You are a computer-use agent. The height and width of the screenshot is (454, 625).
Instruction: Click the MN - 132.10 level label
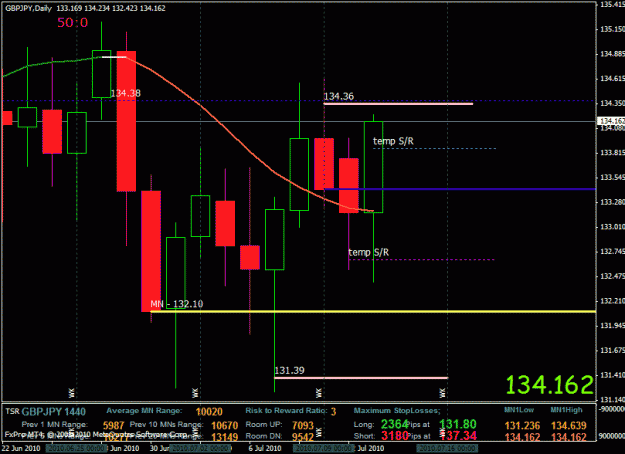point(177,304)
